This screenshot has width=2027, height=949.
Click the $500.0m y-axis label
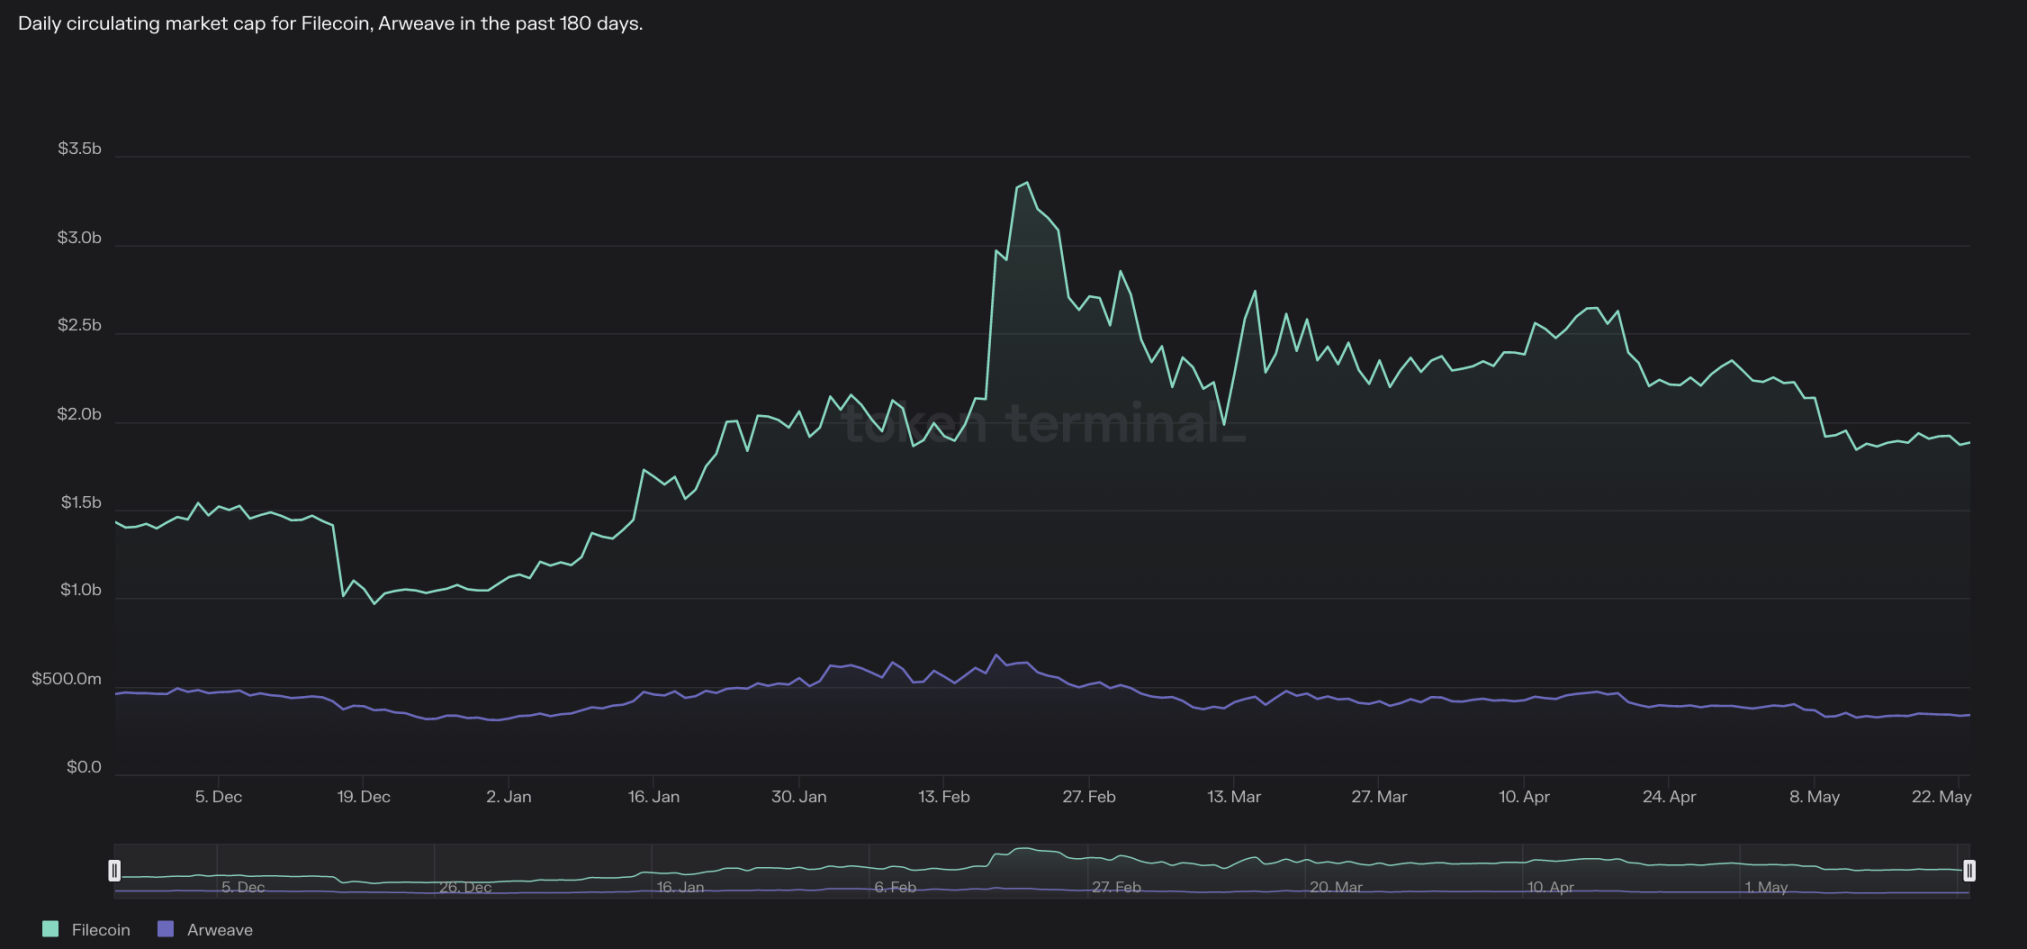pyautogui.click(x=67, y=678)
